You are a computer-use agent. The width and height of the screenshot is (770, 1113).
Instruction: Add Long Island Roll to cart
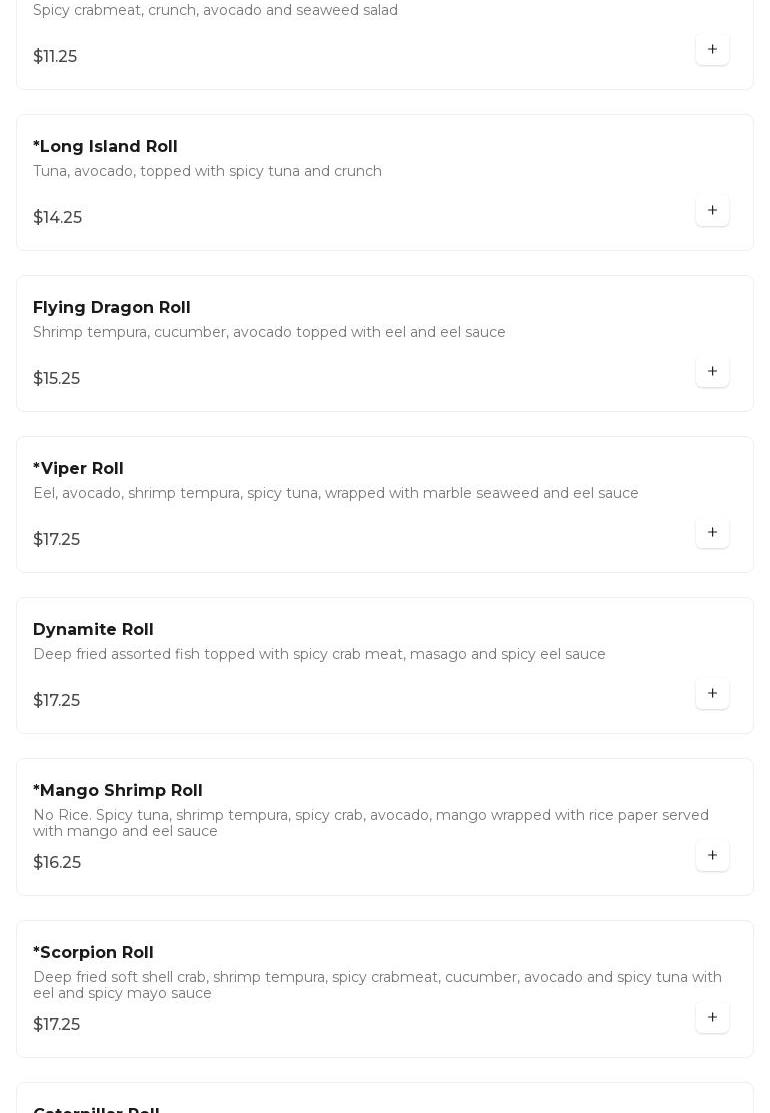712,210
